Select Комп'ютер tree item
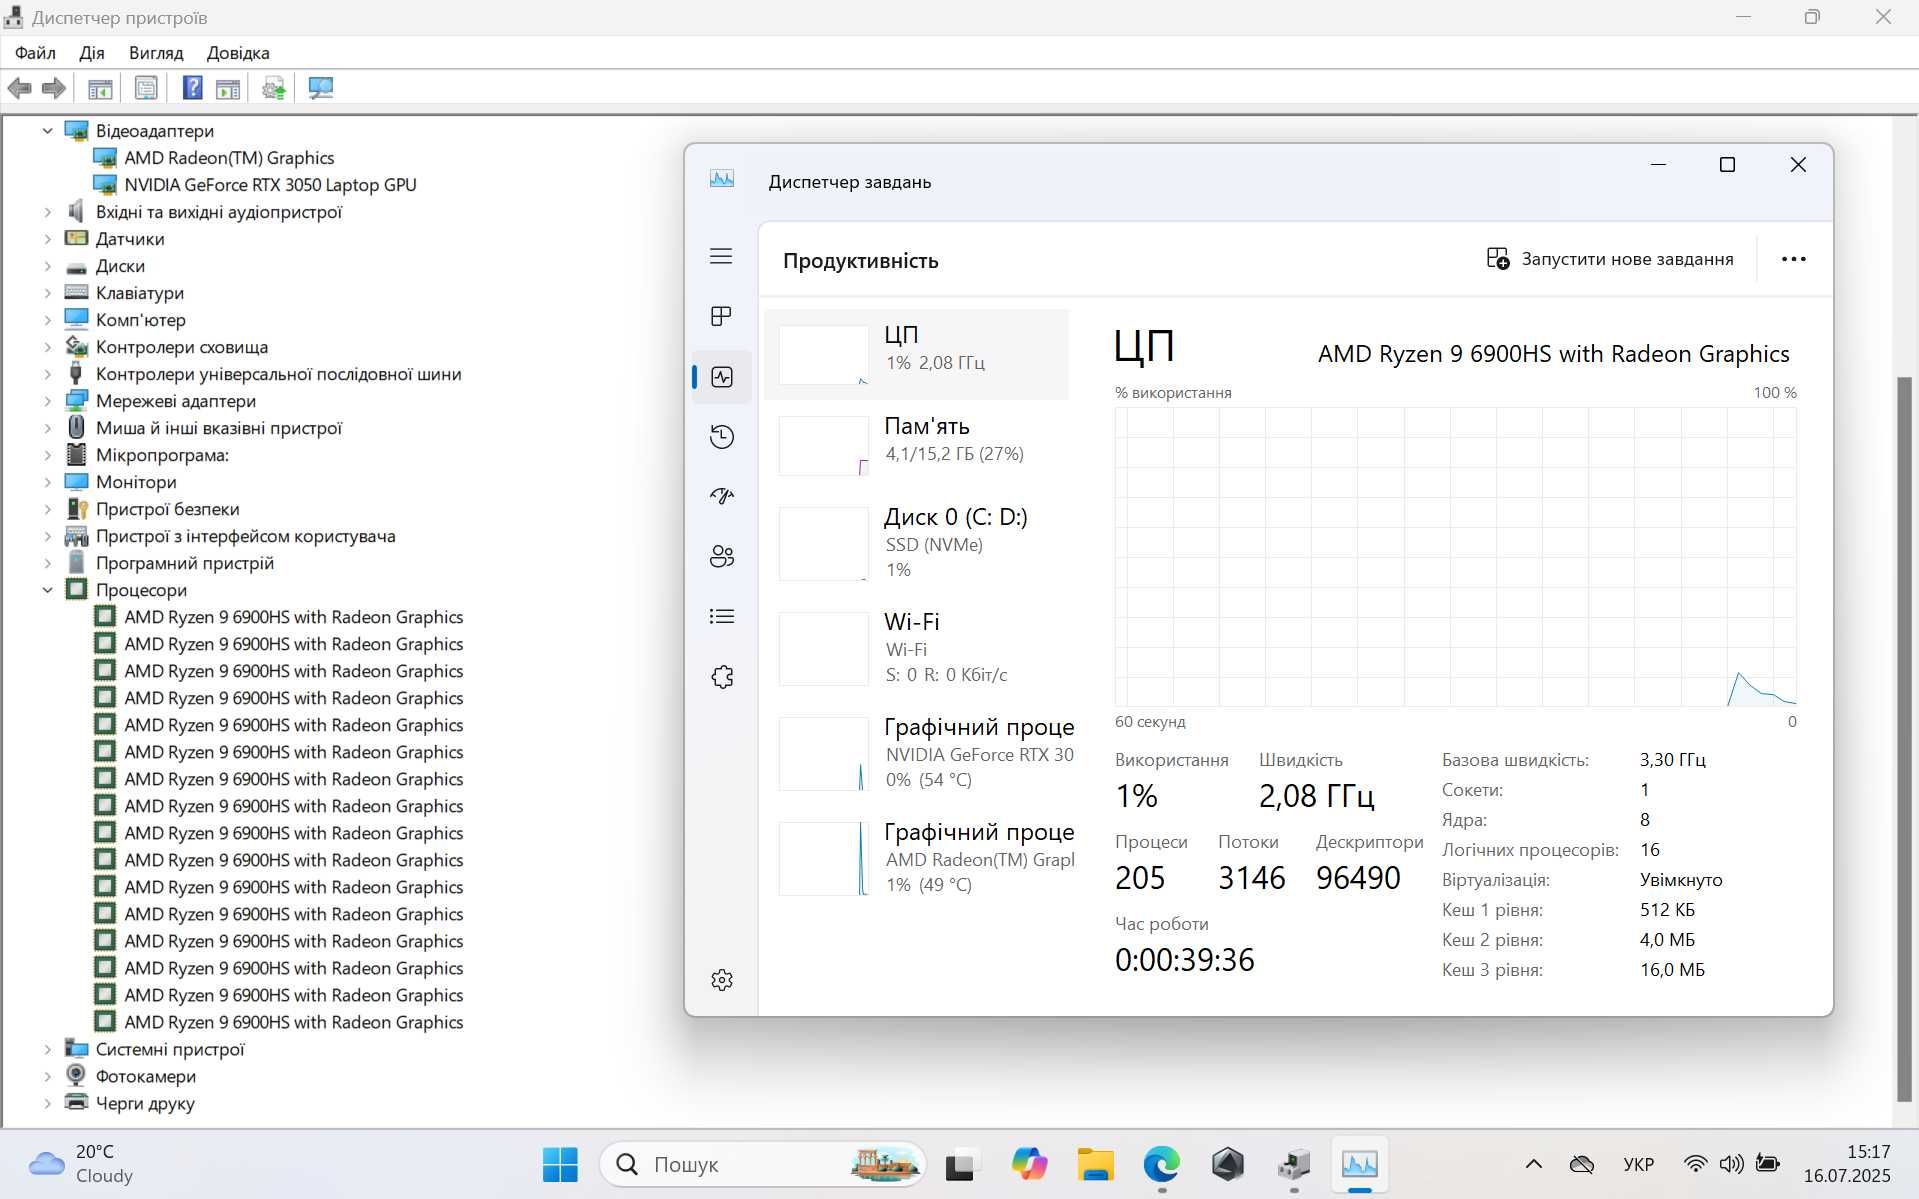 tap(140, 320)
